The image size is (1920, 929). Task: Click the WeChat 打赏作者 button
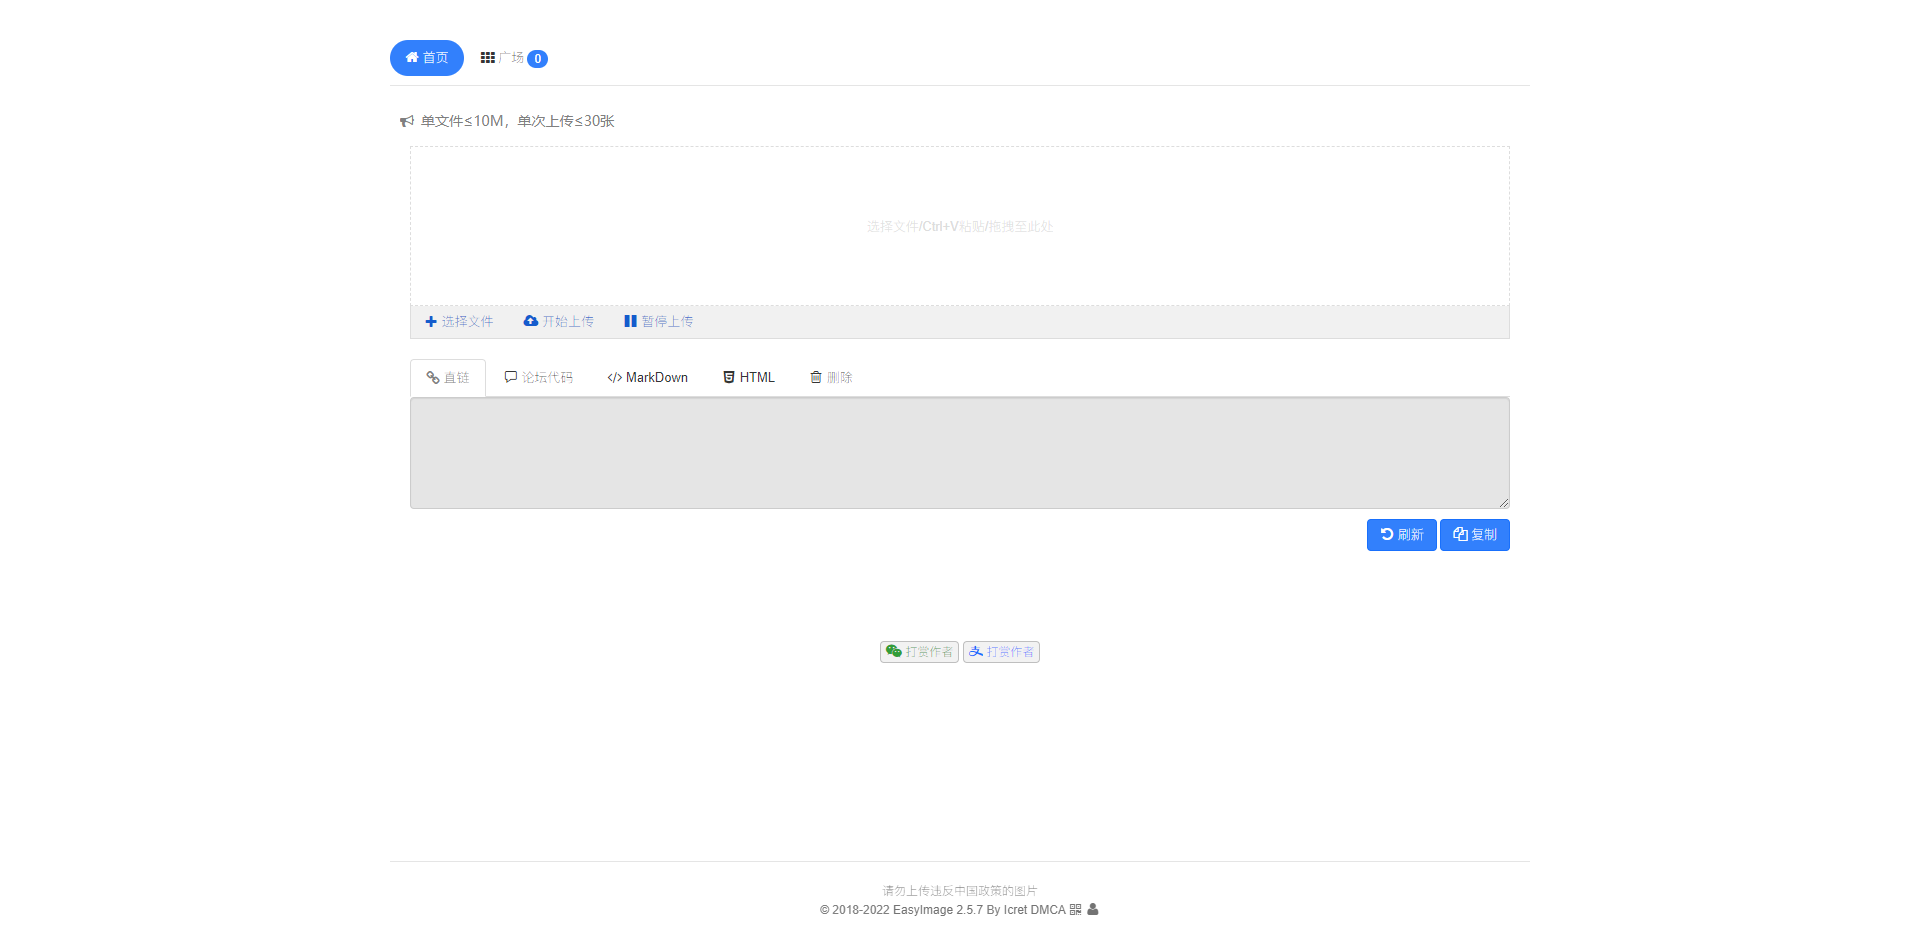pos(920,652)
